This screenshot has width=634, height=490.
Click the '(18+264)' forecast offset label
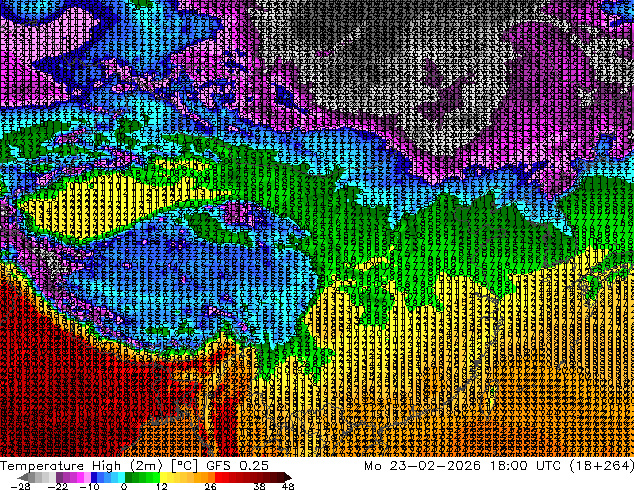pos(601,466)
